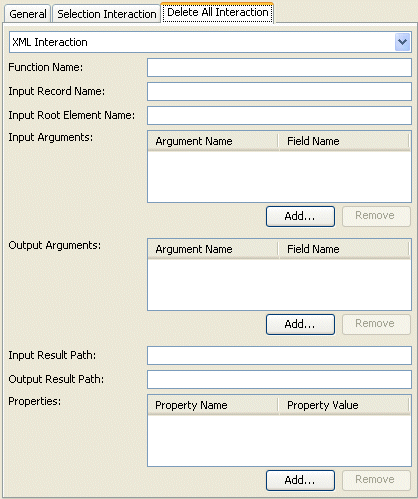
Task: Click empty area of Properties table
Action: click(279, 440)
